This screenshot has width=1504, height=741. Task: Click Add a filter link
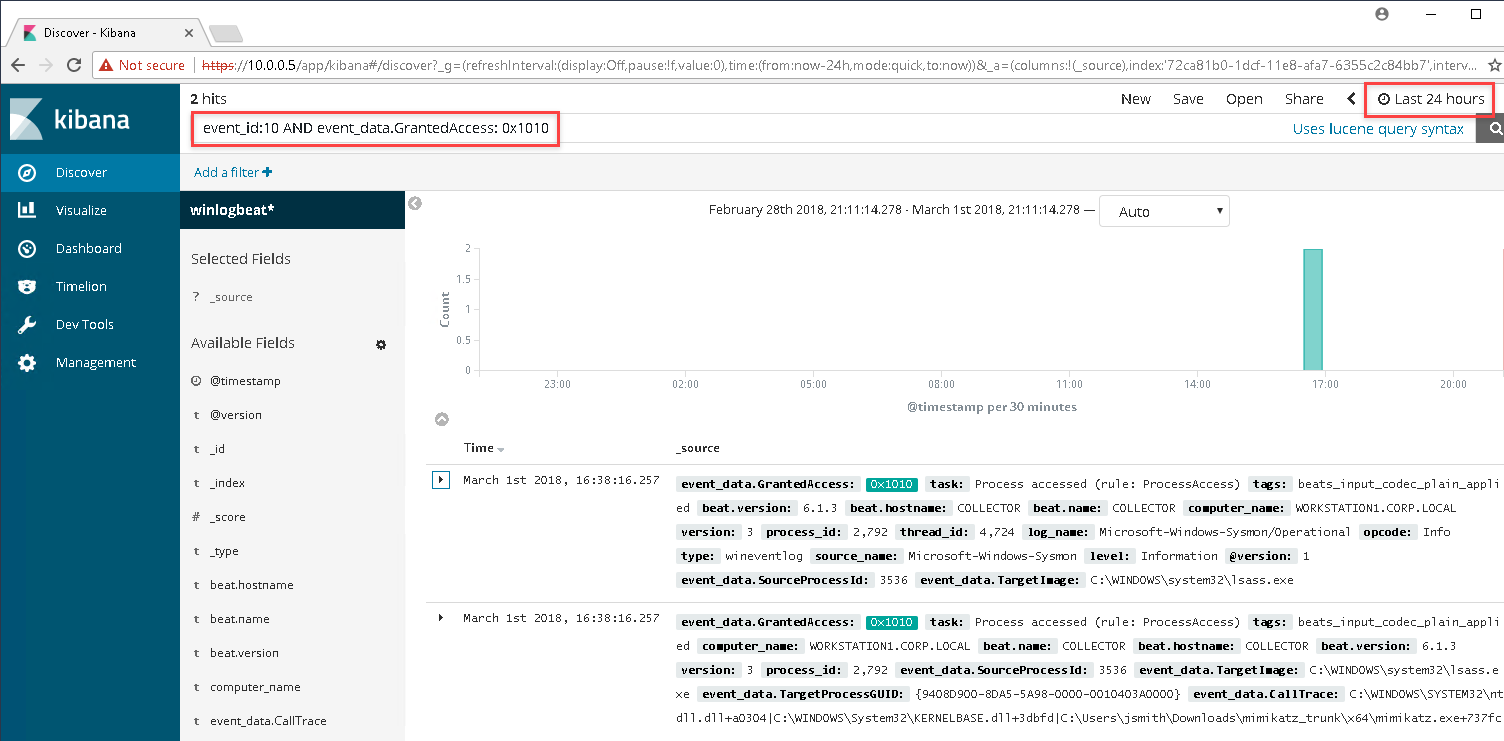(x=233, y=172)
